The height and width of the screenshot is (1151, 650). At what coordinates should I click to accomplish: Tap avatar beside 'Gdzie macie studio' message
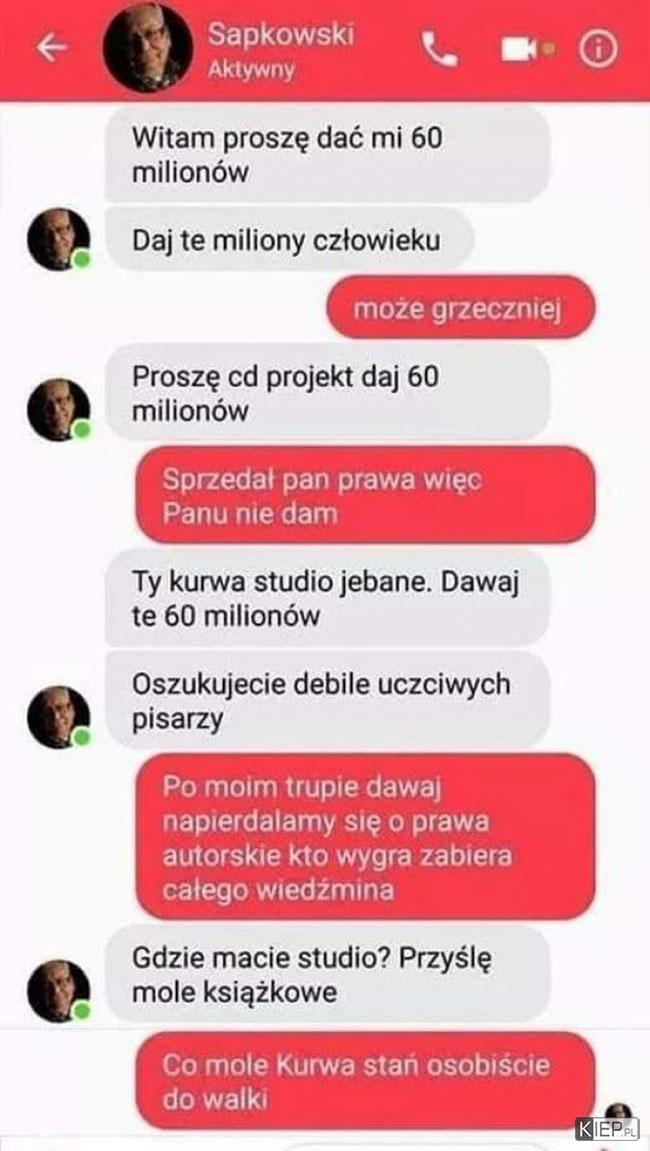59,991
